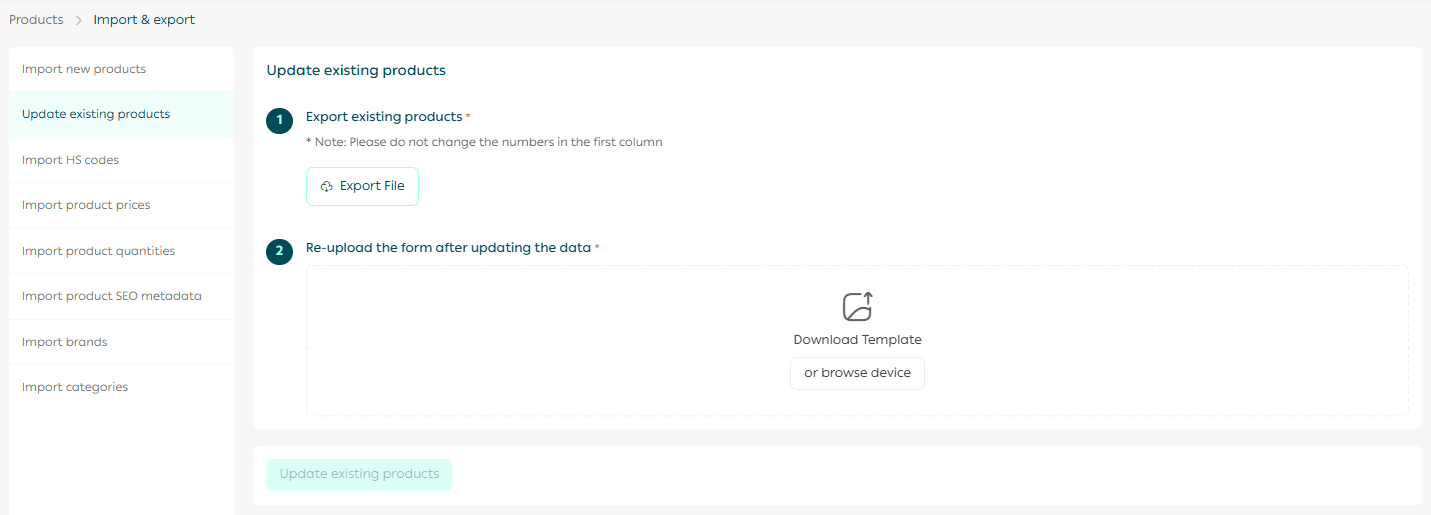Click the or browse device button
The height and width of the screenshot is (515, 1431).
click(x=857, y=373)
